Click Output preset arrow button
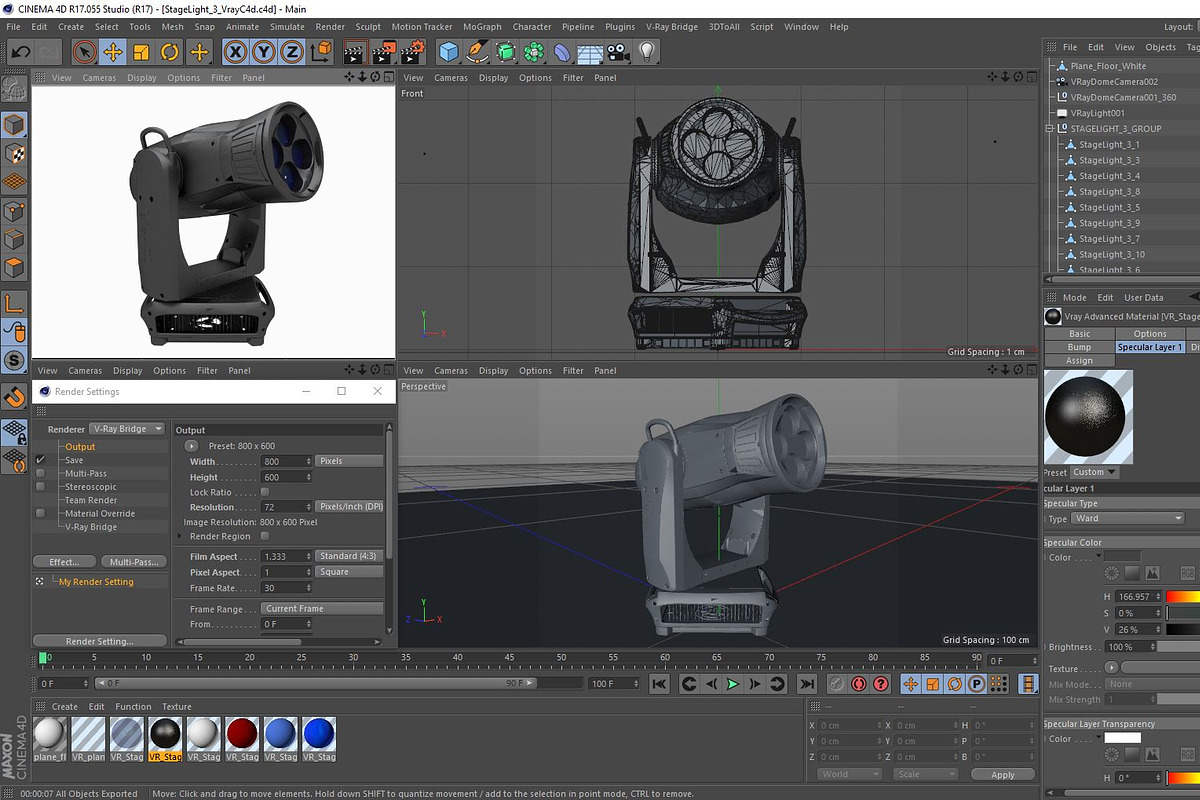 click(x=191, y=445)
